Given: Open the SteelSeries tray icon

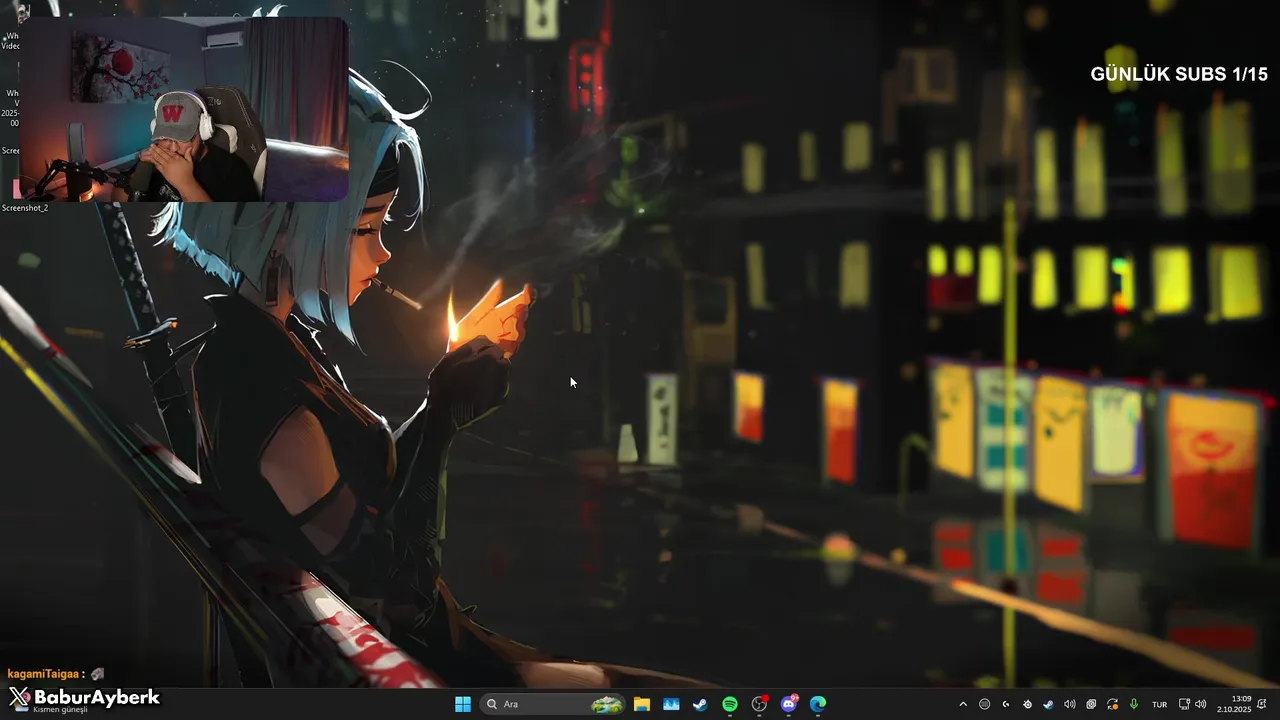Looking at the screenshot, I should tap(1027, 704).
